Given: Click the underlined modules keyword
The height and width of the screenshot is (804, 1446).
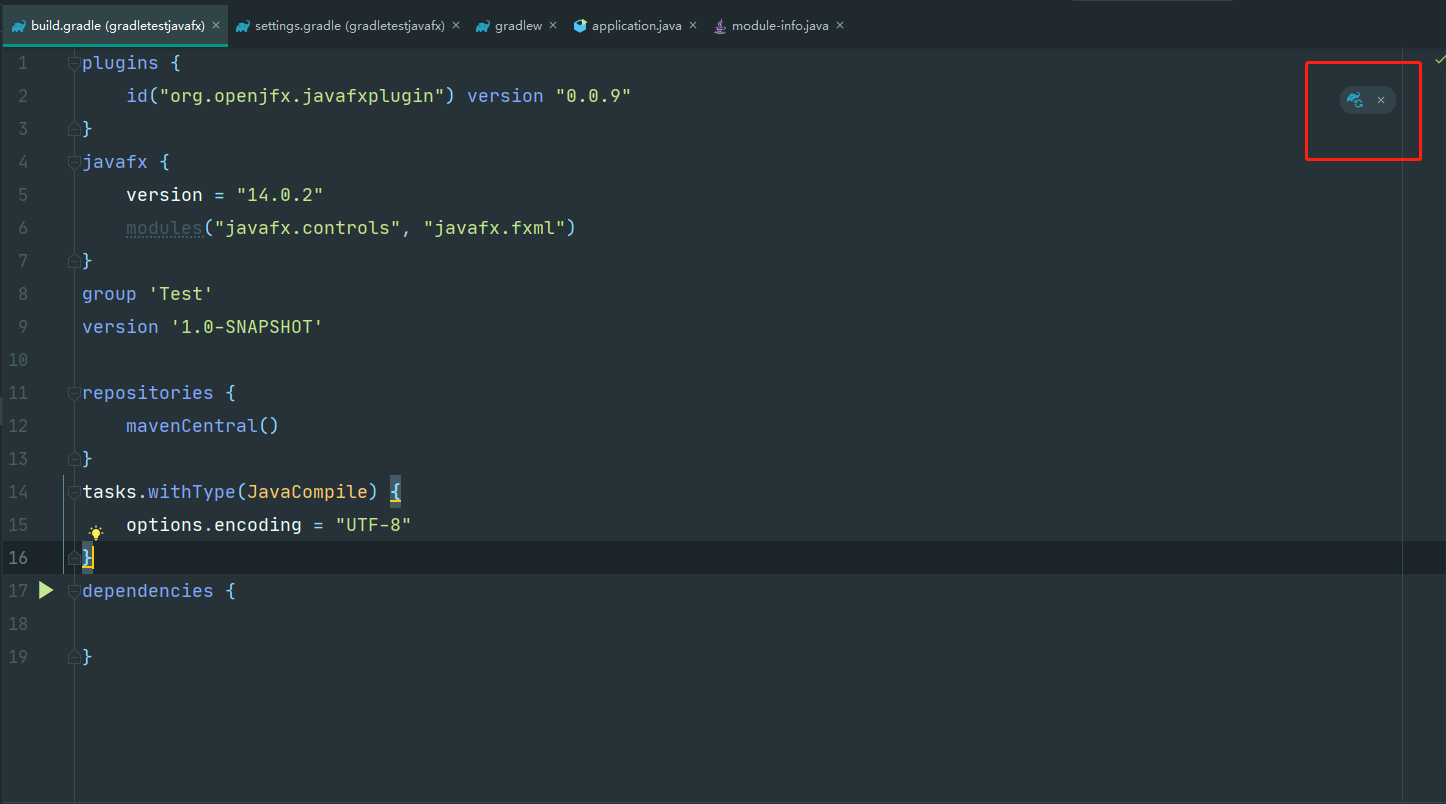Looking at the screenshot, I should [164, 228].
